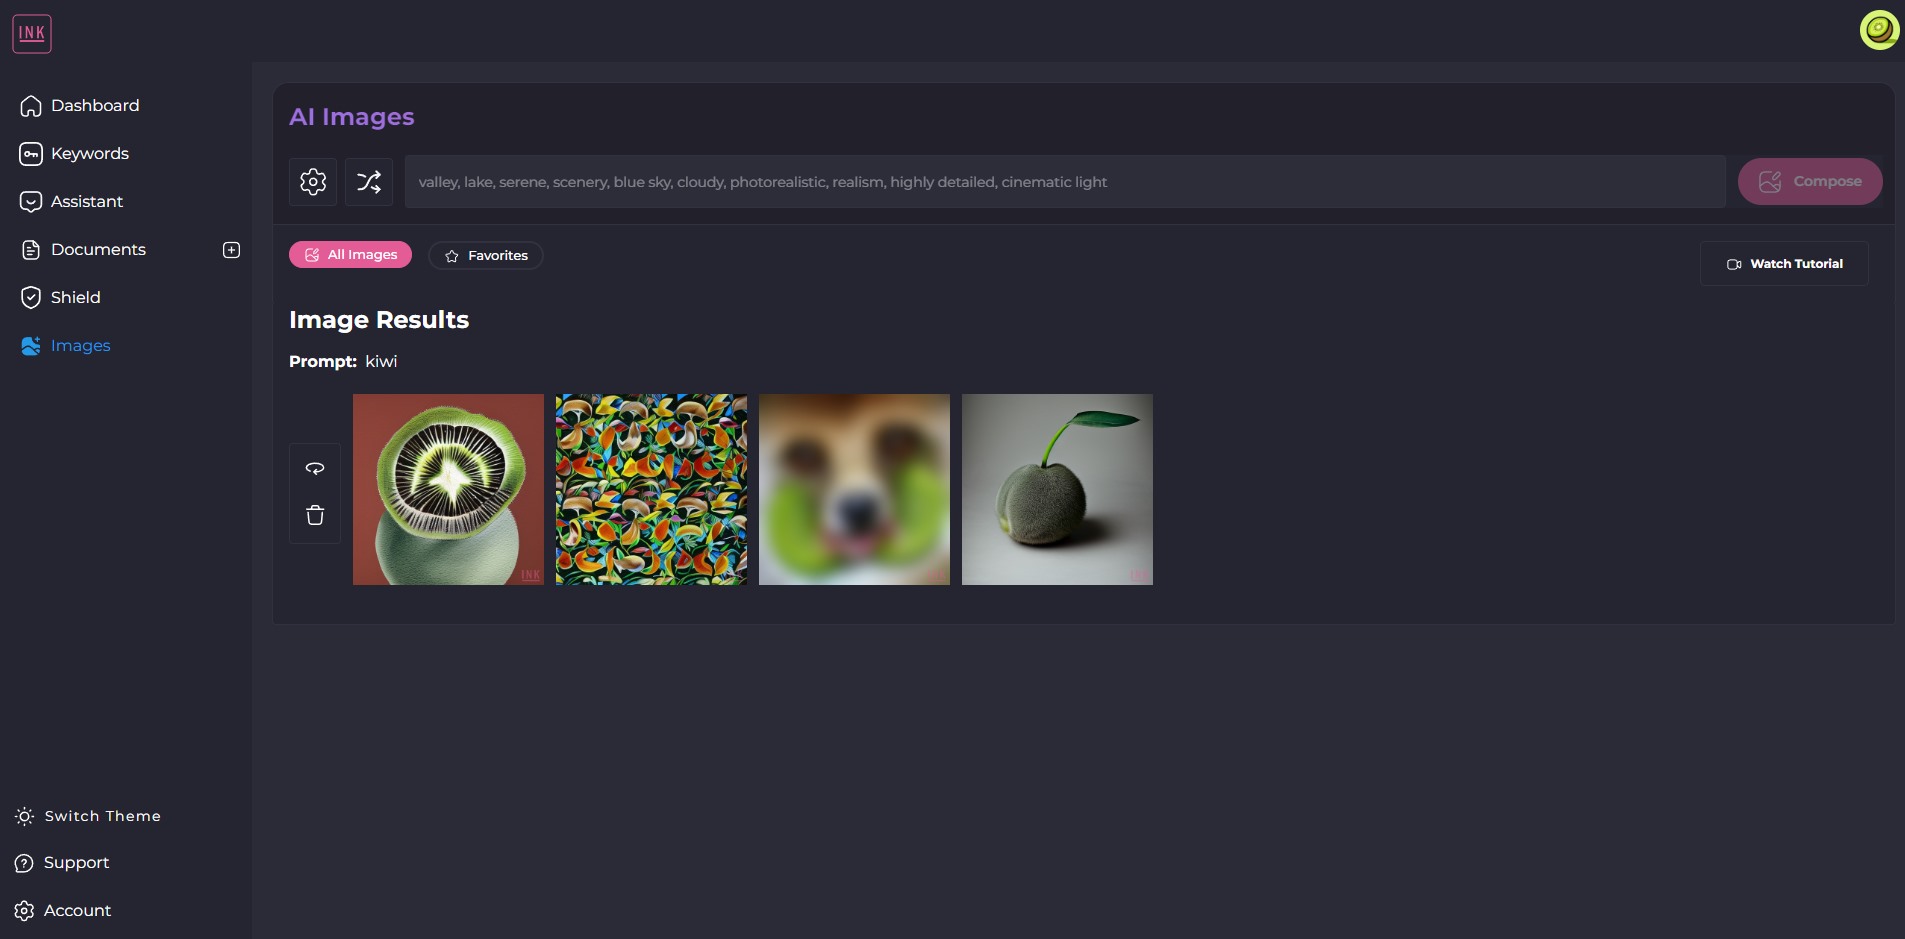
Task: Click the Compose button
Action: 1810,181
